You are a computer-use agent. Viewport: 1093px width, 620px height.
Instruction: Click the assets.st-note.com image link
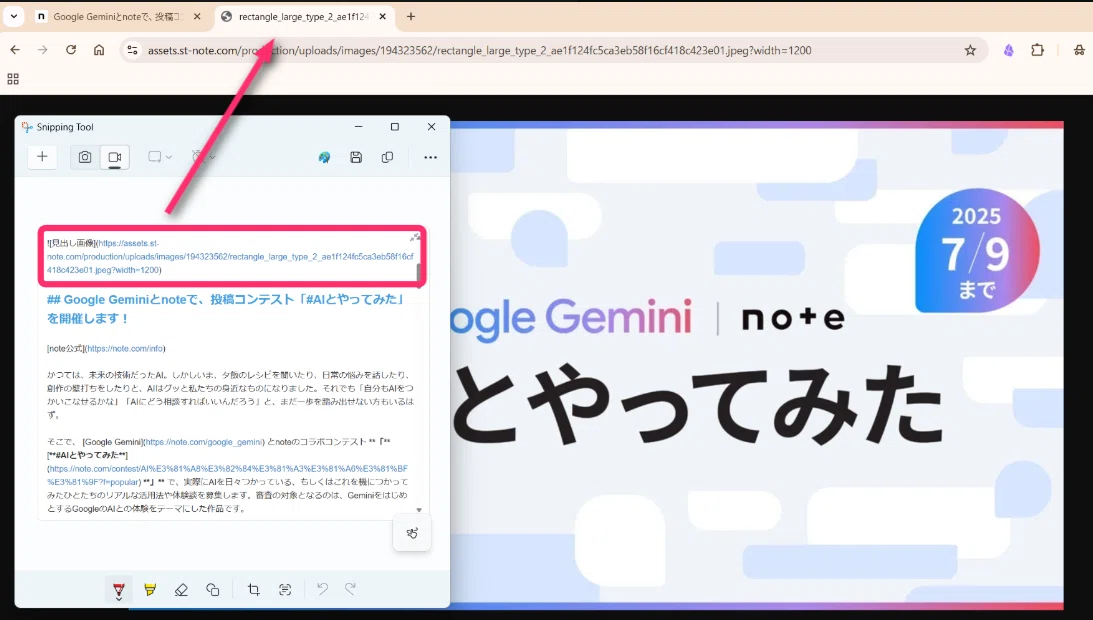(x=230, y=257)
